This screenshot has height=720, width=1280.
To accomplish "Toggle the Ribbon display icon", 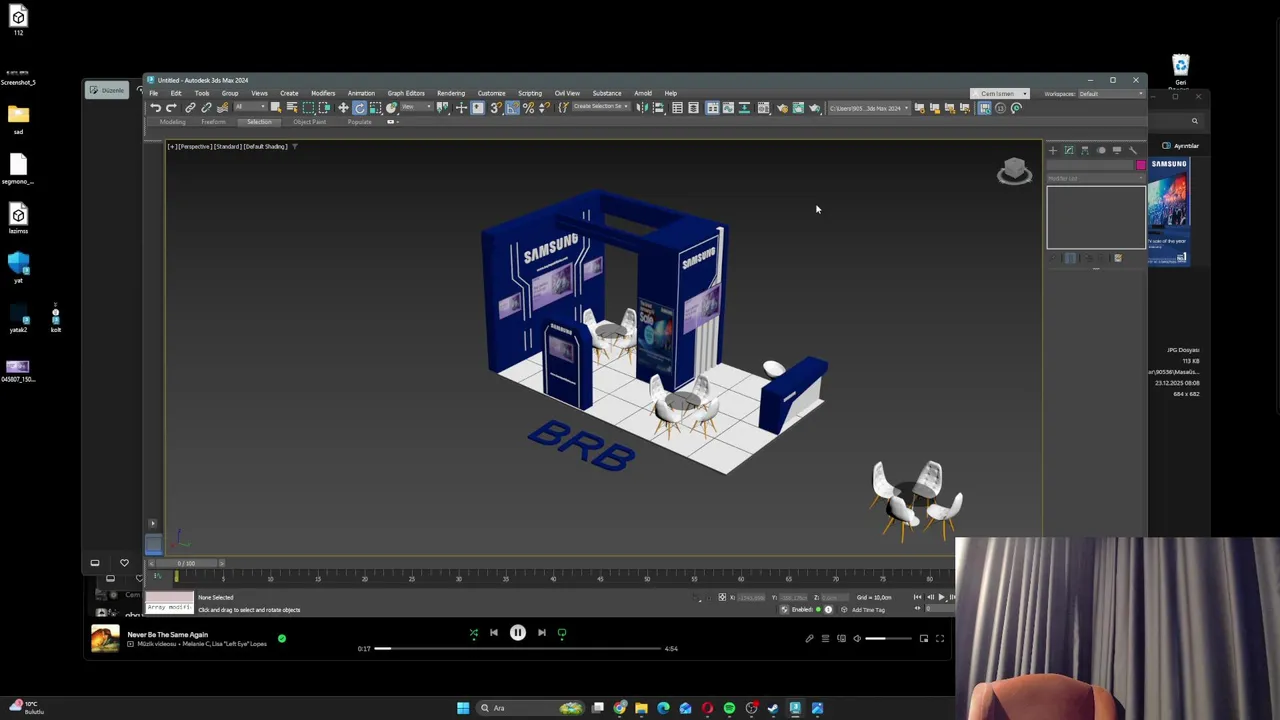I will (x=712, y=108).
